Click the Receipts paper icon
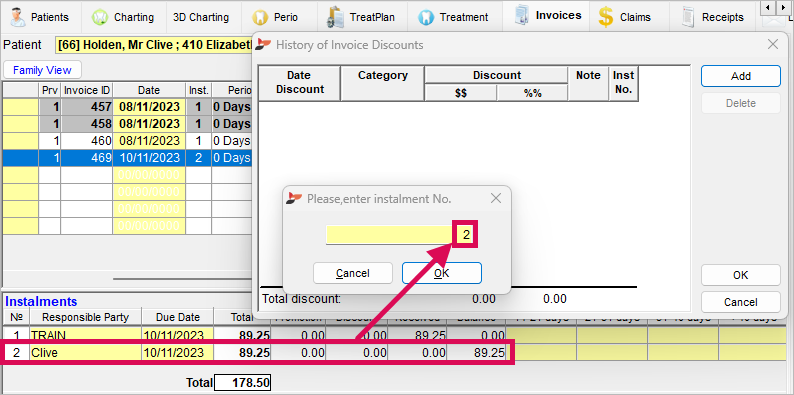The width and height of the screenshot is (794, 395). click(688, 17)
